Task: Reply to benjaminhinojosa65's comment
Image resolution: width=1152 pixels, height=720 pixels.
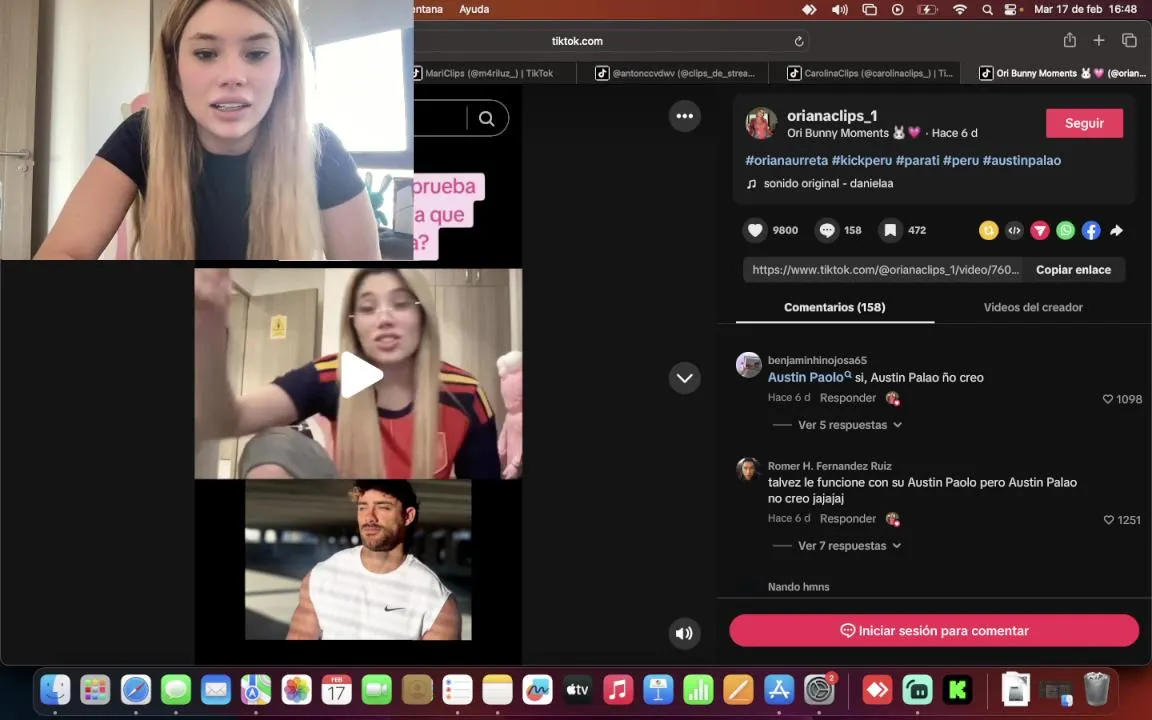Action: (848, 397)
